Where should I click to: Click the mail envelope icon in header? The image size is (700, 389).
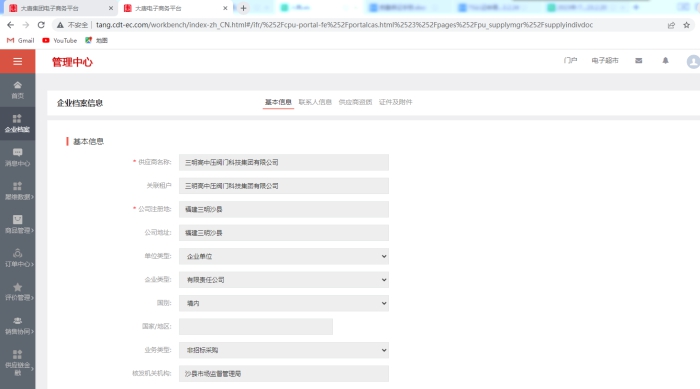(638, 61)
